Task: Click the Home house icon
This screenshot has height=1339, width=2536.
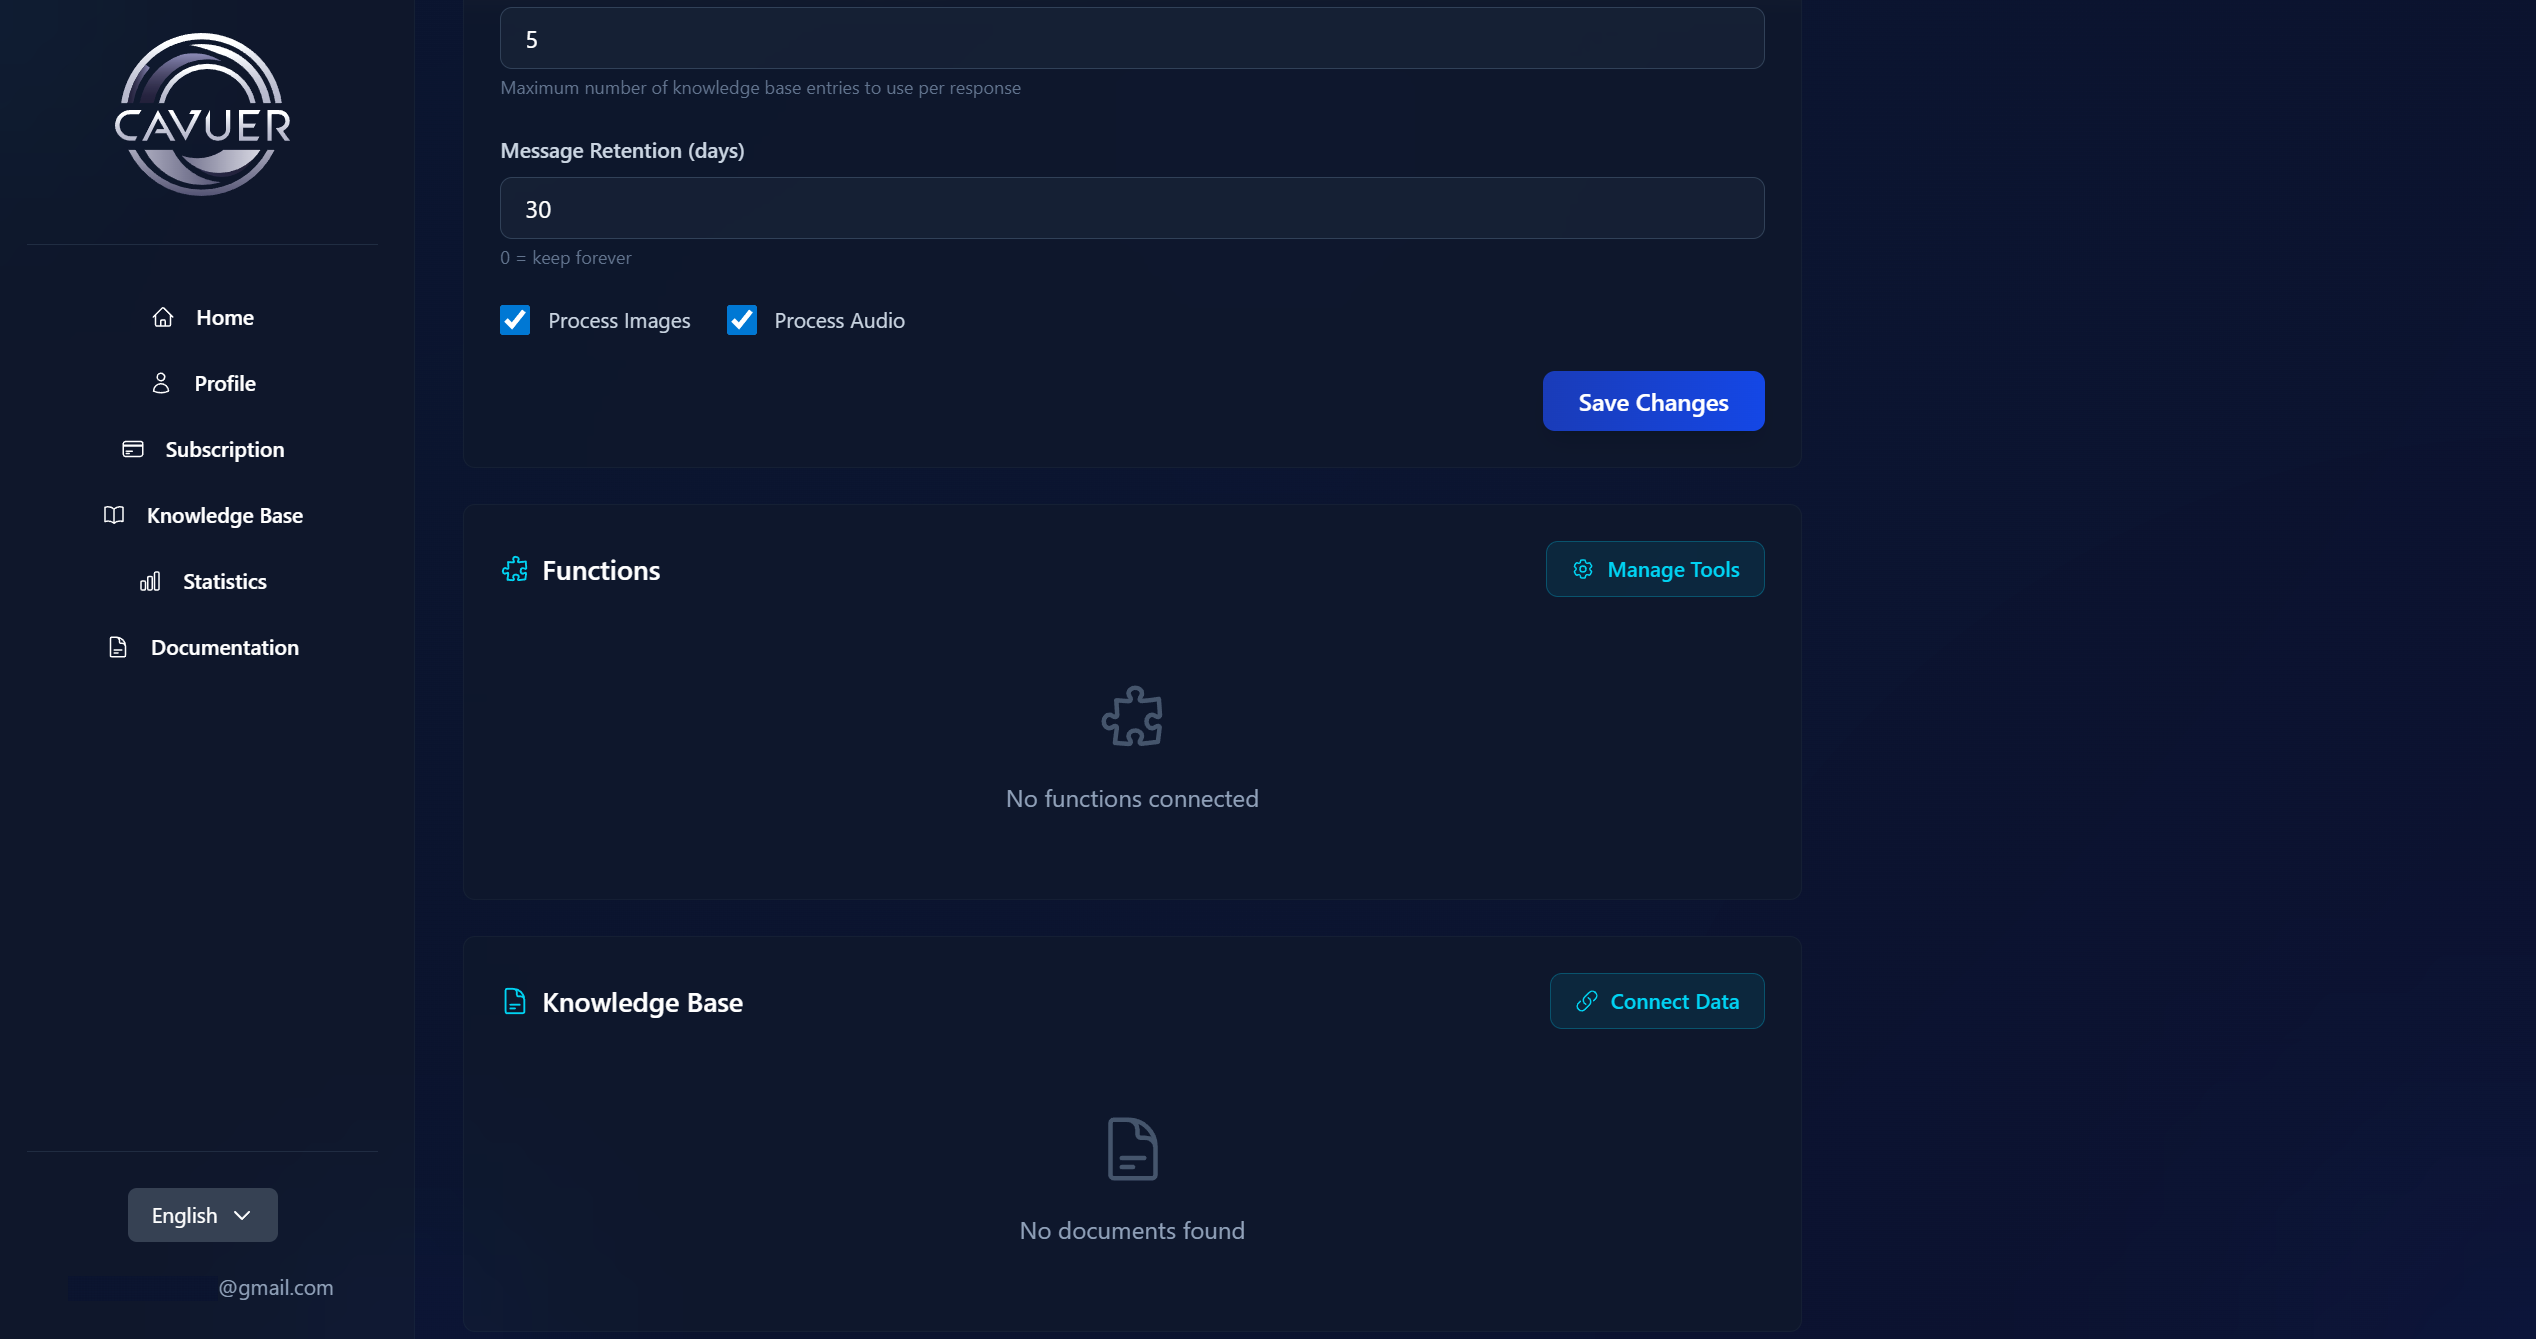Action: pos(163,317)
